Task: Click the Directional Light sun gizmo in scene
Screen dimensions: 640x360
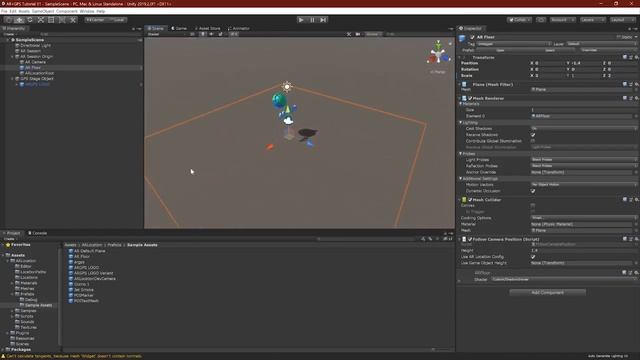Action: (287, 86)
